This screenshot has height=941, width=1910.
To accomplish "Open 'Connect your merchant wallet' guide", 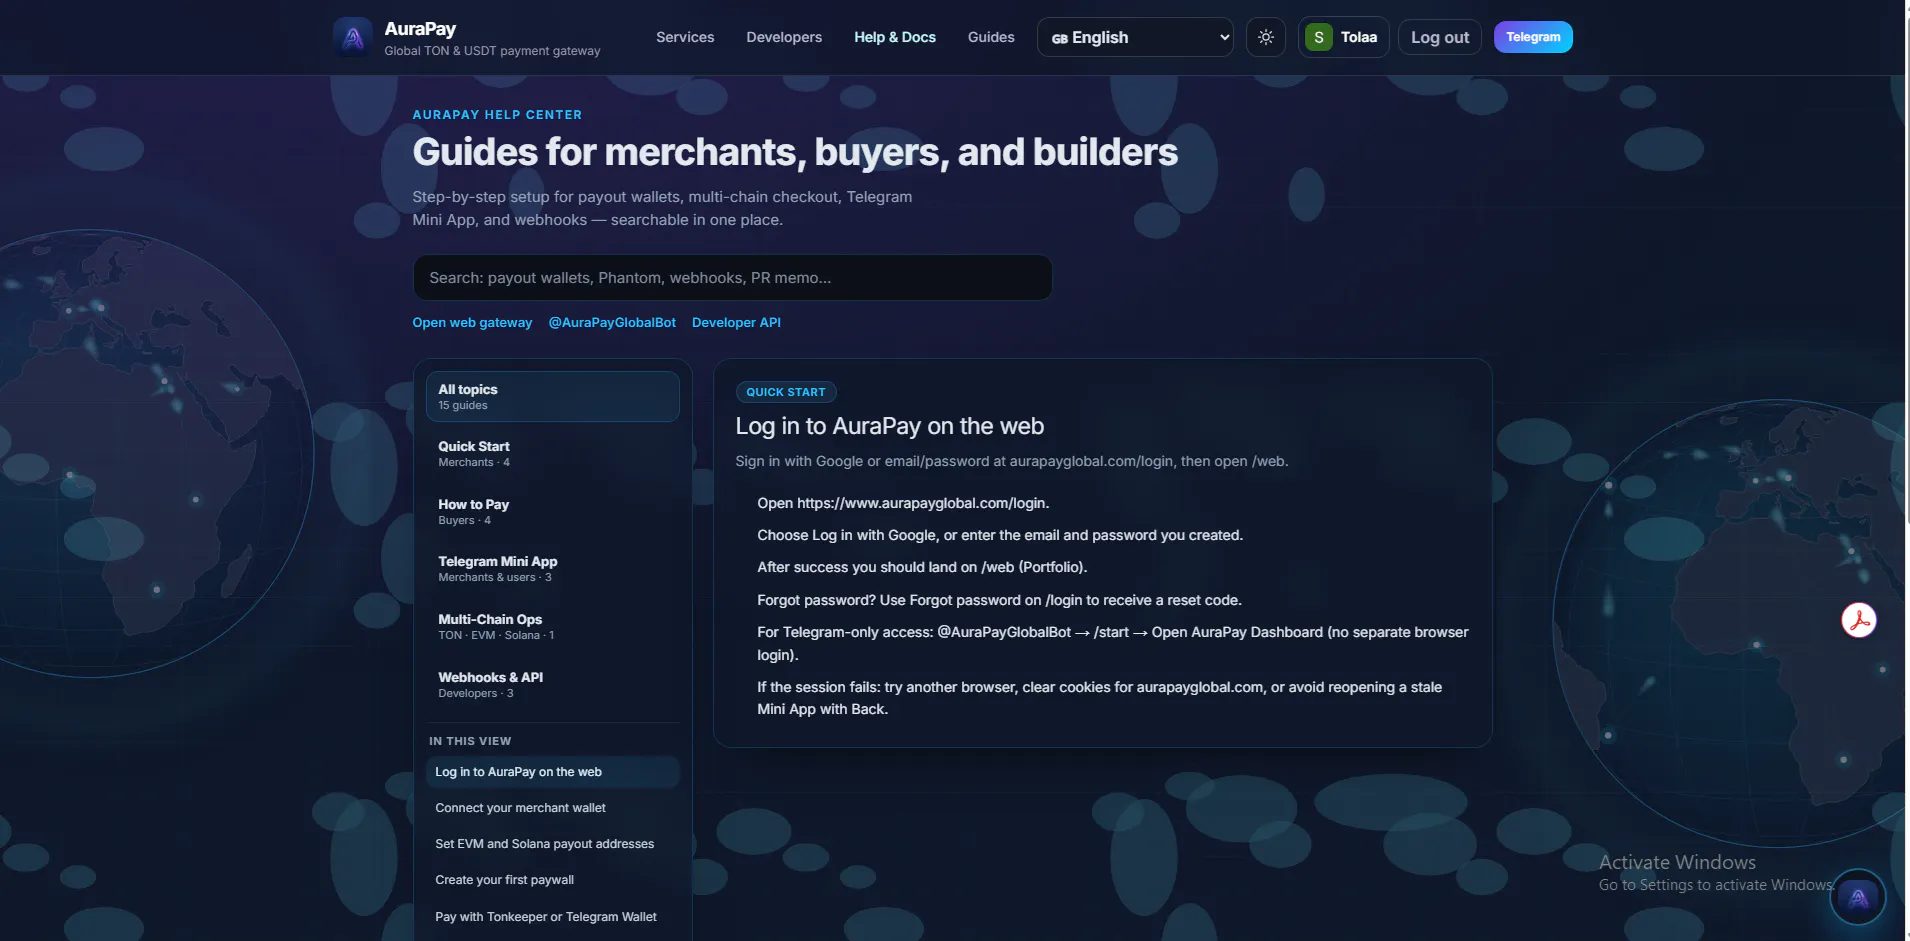I will (x=552, y=808).
